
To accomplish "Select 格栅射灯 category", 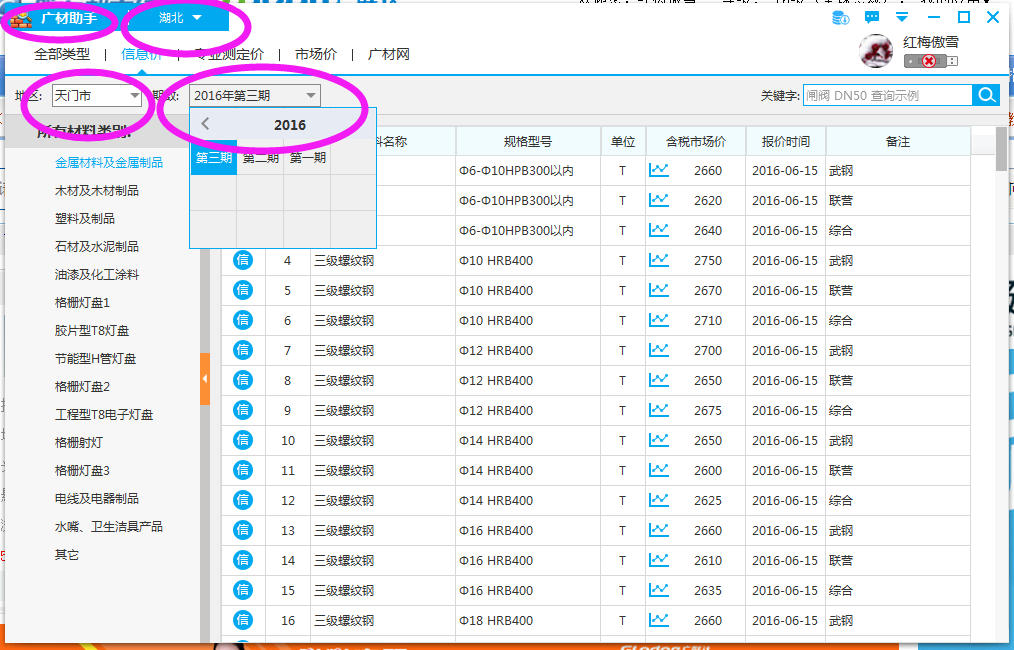I will 79,443.
